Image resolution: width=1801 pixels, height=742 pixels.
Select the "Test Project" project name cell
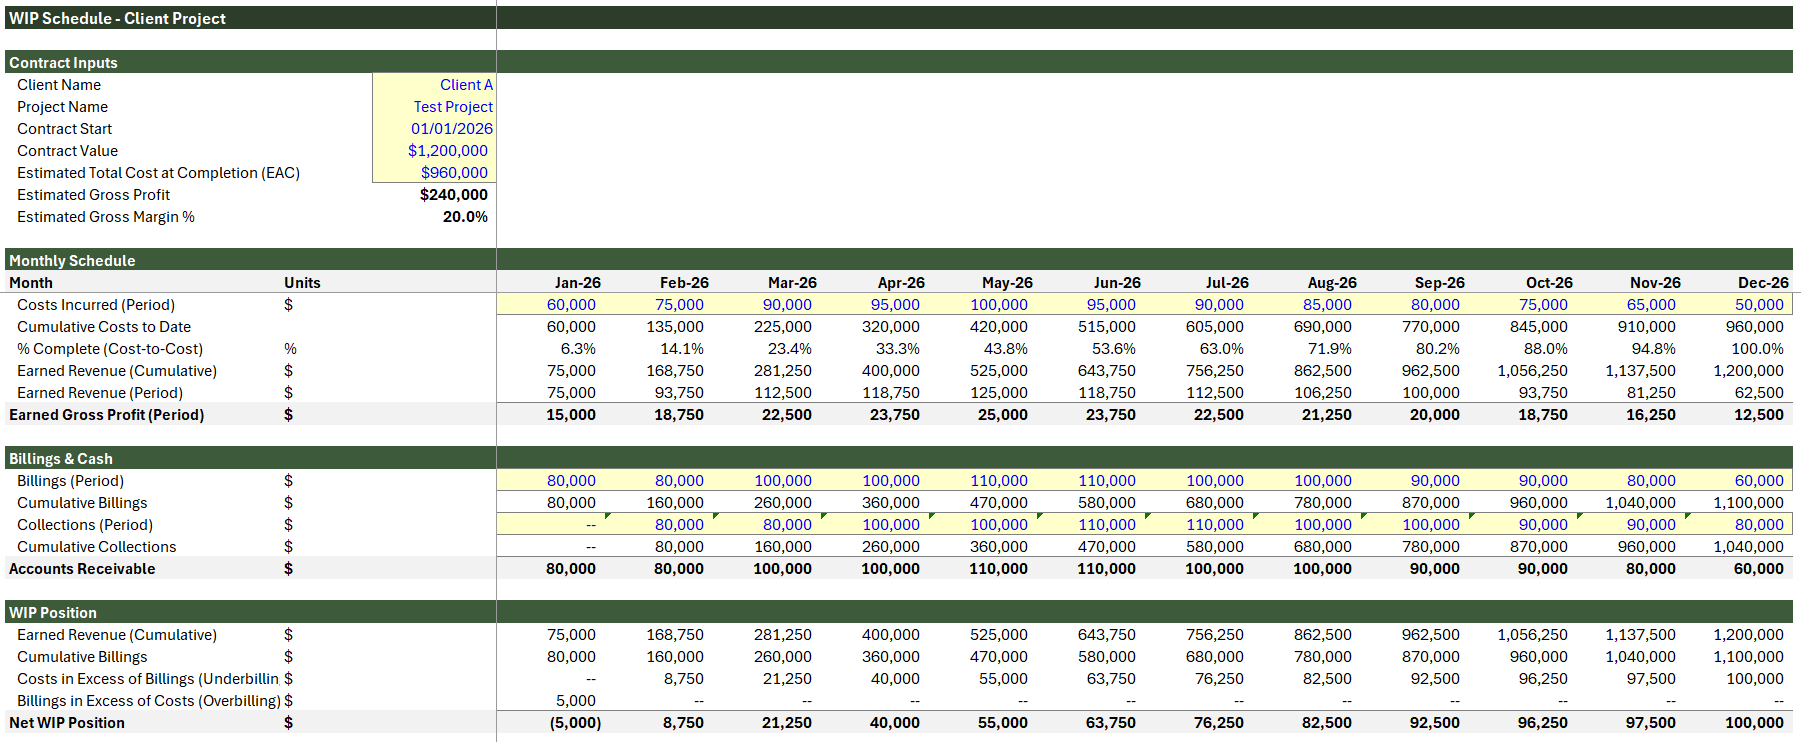[x=453, y=107]
